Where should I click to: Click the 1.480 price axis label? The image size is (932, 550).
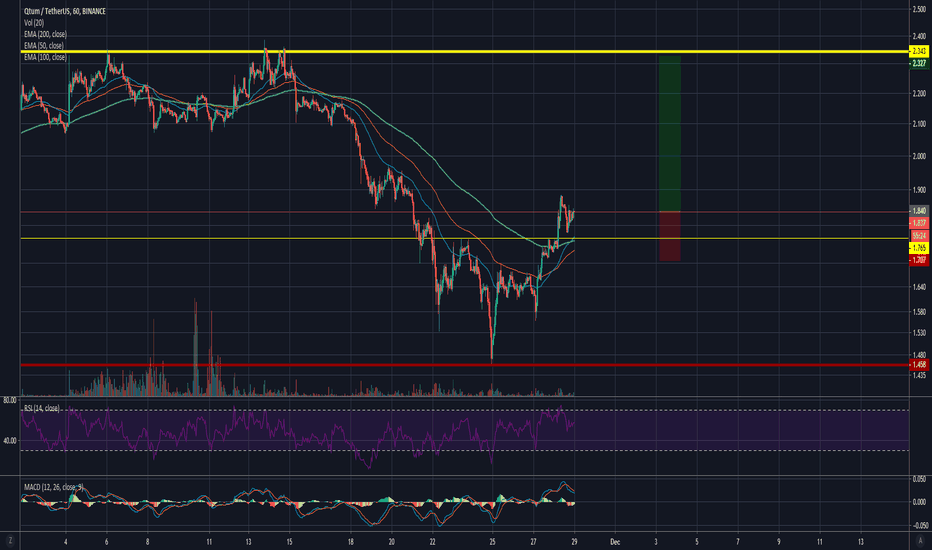[919, 355]
